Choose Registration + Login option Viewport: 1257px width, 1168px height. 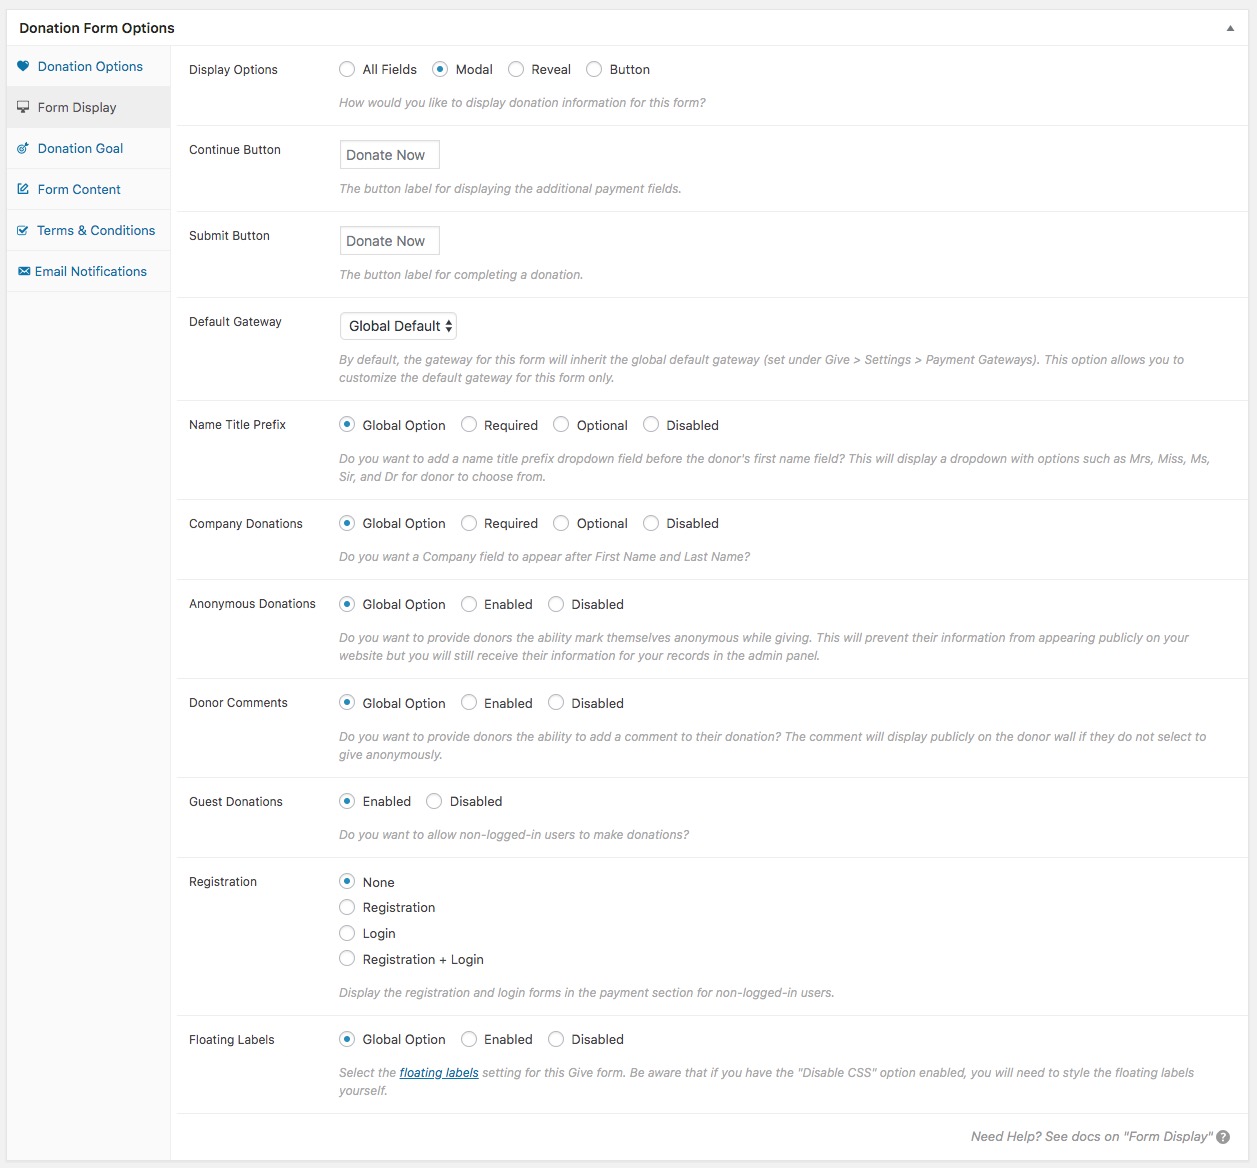click(x=347, y=959)
